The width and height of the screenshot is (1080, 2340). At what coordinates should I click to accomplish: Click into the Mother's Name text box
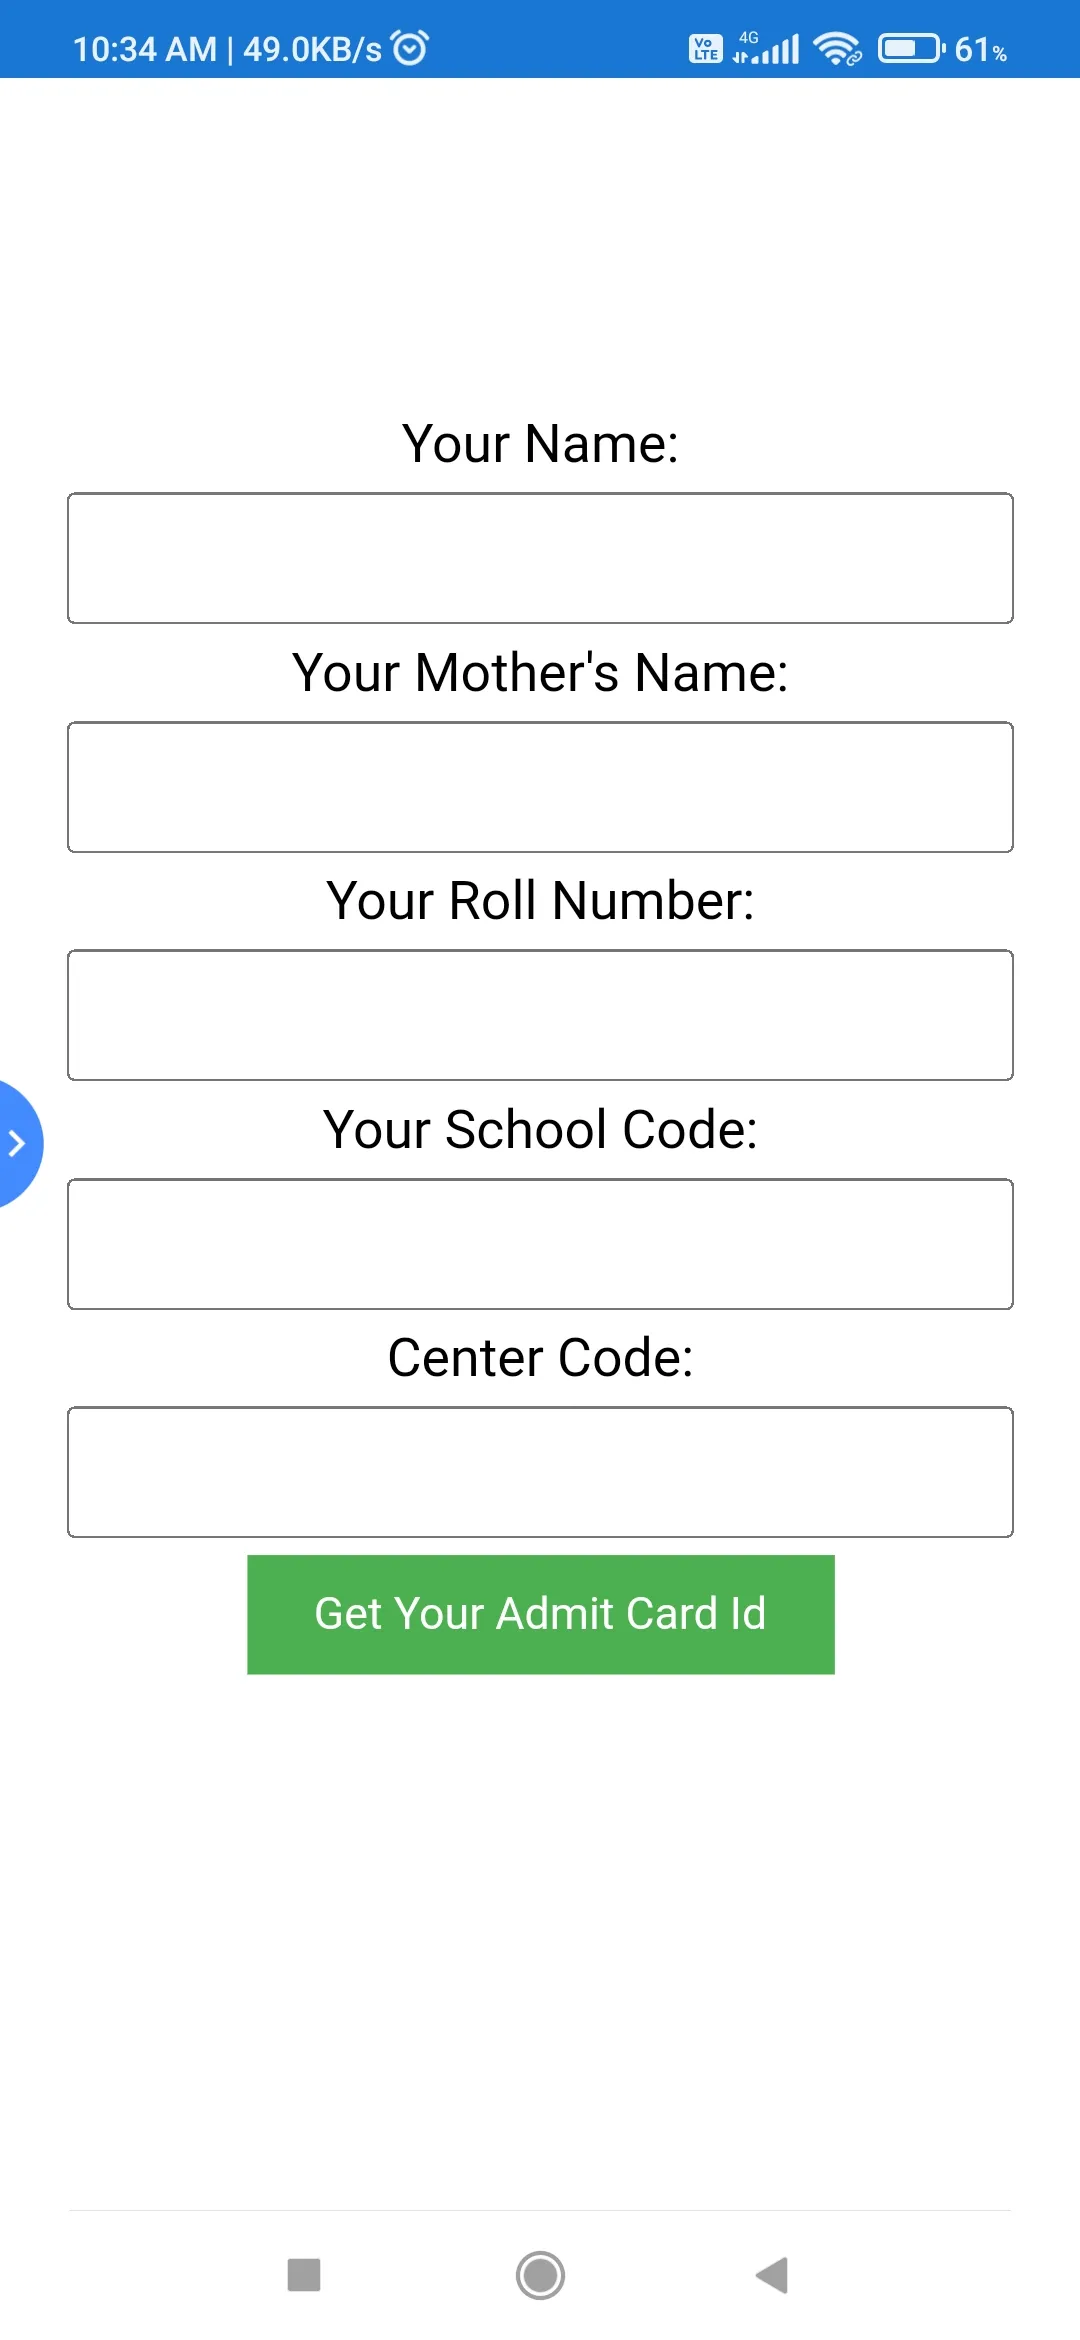(540, 787)
